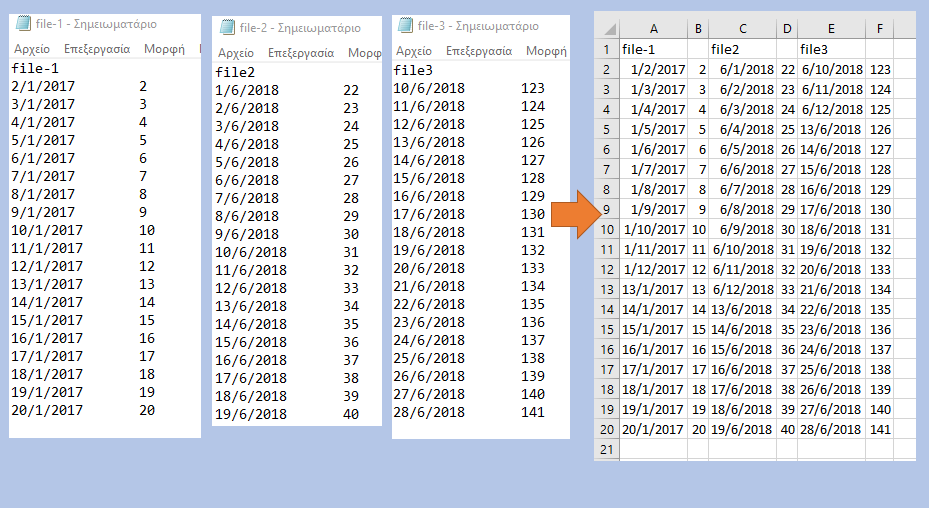Click 10/1/2017 line in file-1 Notepad
Image resolution: width=929 pixels, height=508 pixels.
[47, 231]
